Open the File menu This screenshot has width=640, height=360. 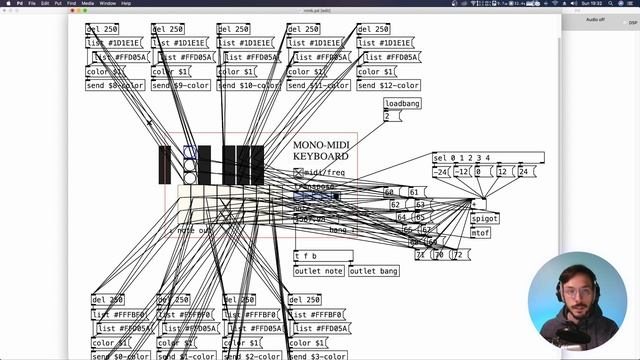click(x=32, y=3)
